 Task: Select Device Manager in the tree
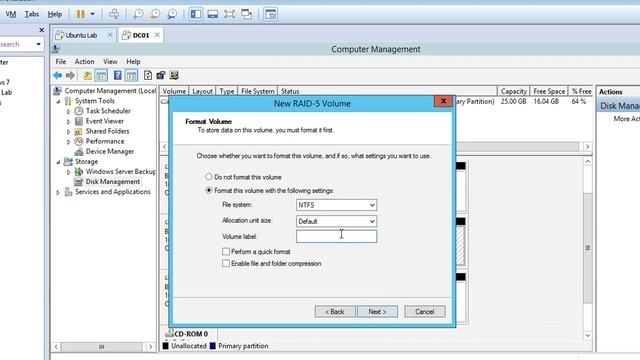(109, 151)
